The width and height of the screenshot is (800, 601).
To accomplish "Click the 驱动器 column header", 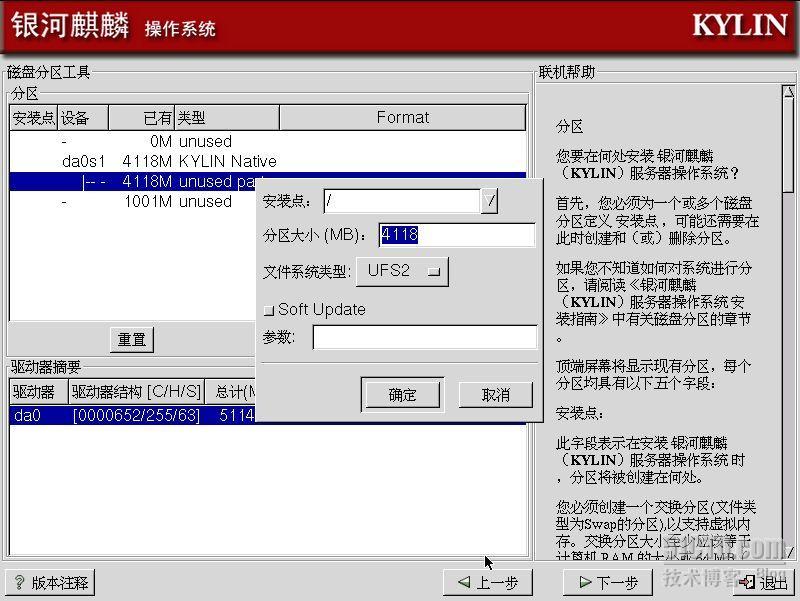I will coord(39,392).
